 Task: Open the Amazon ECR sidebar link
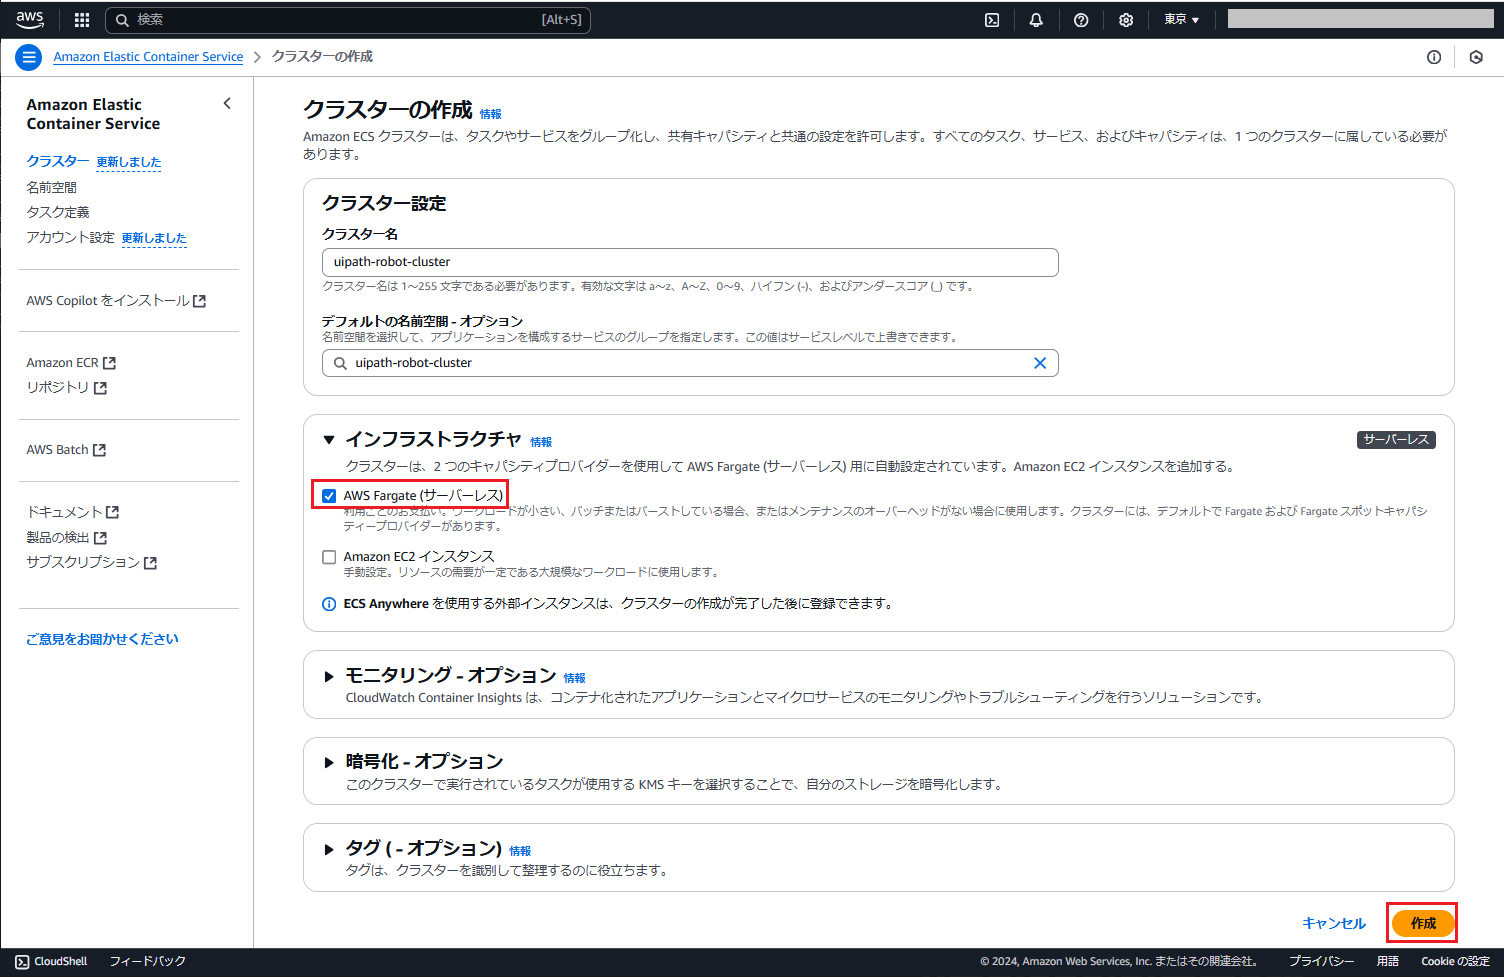tap(63, 363)
